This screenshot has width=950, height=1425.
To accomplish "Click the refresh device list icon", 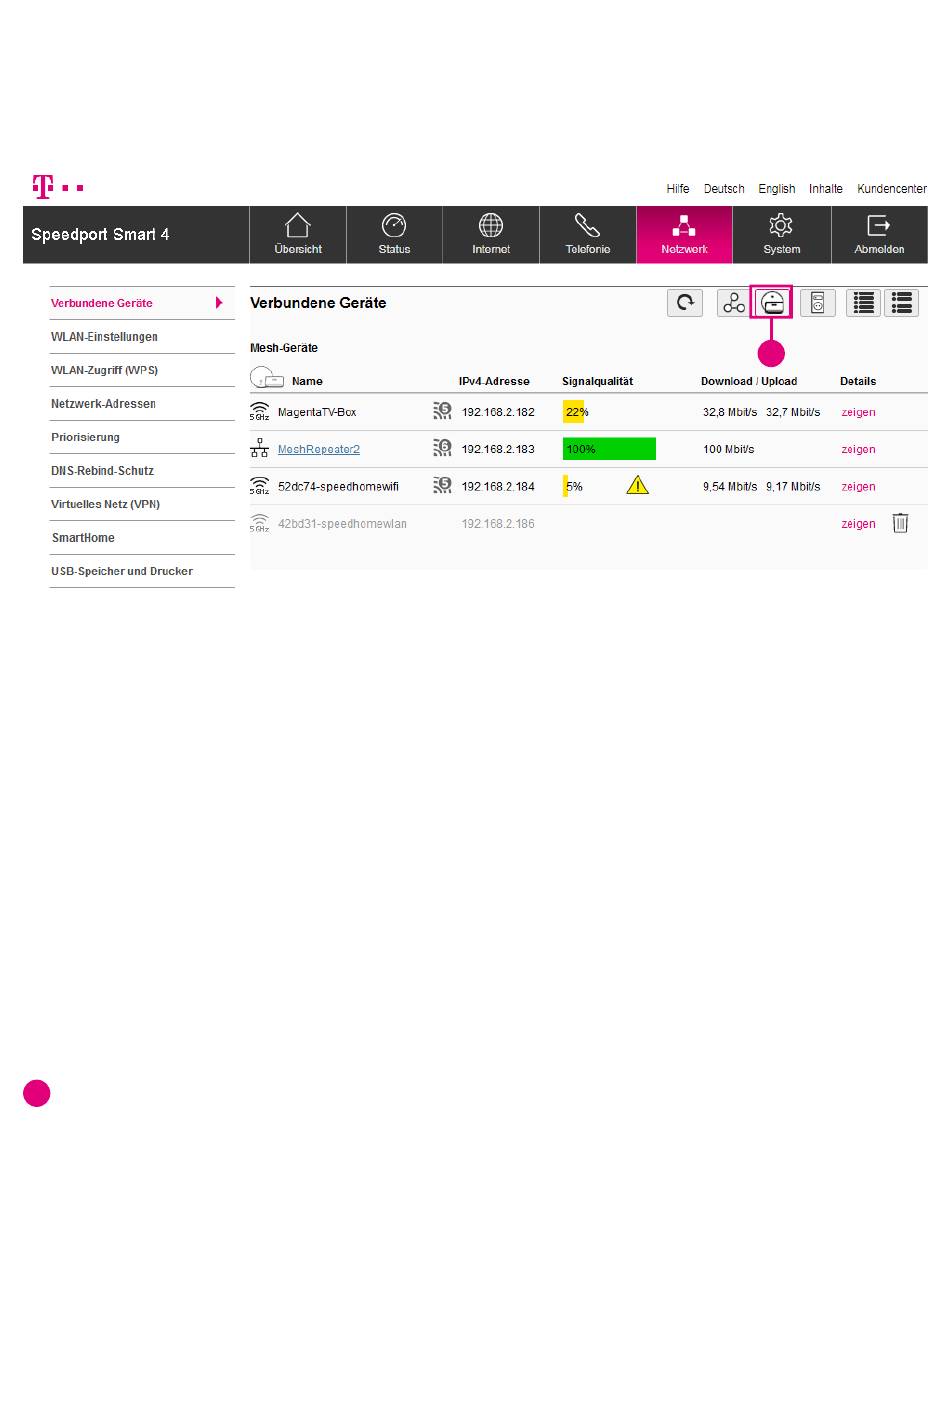I will (x=685, y=303).
